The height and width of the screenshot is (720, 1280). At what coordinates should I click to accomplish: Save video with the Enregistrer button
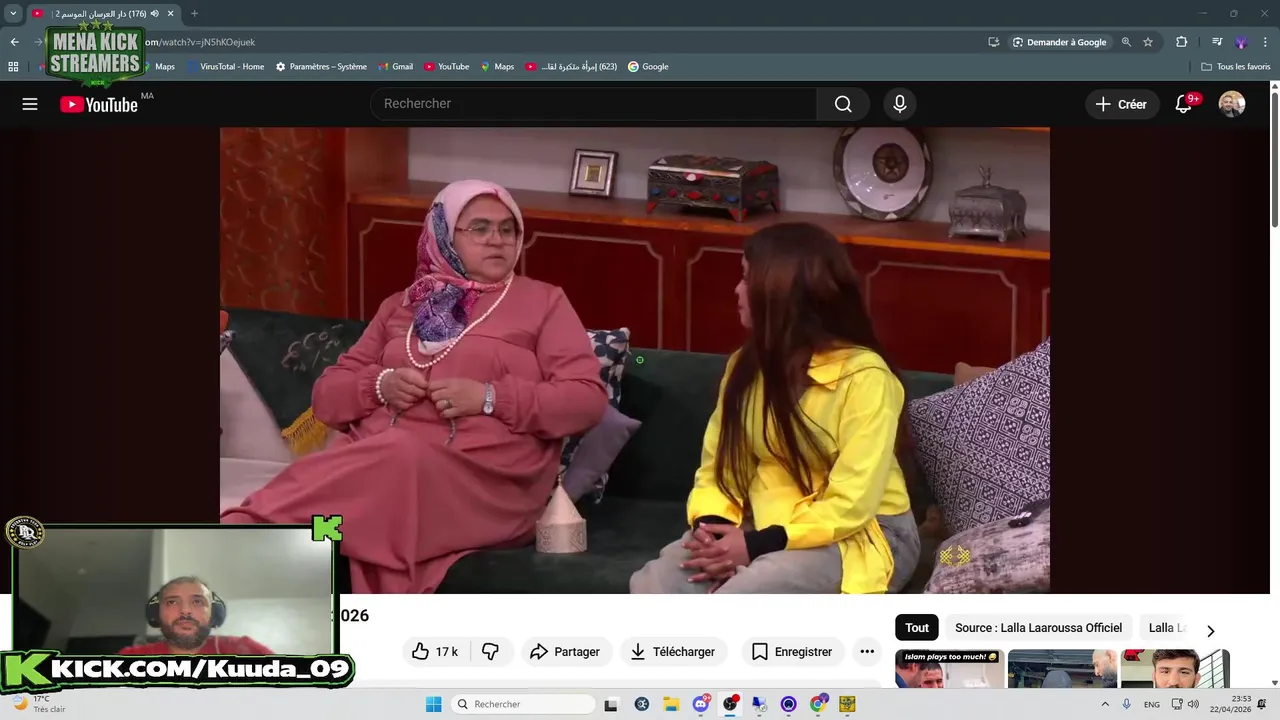792,652
